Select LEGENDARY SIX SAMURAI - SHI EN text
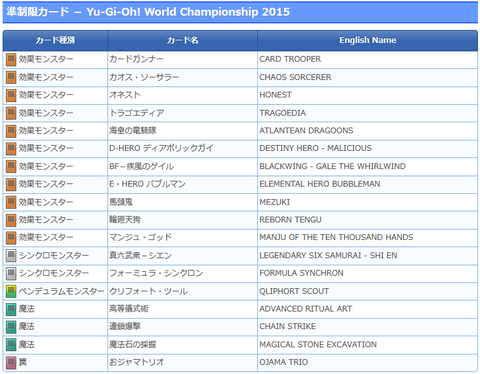 click(328, 255)
